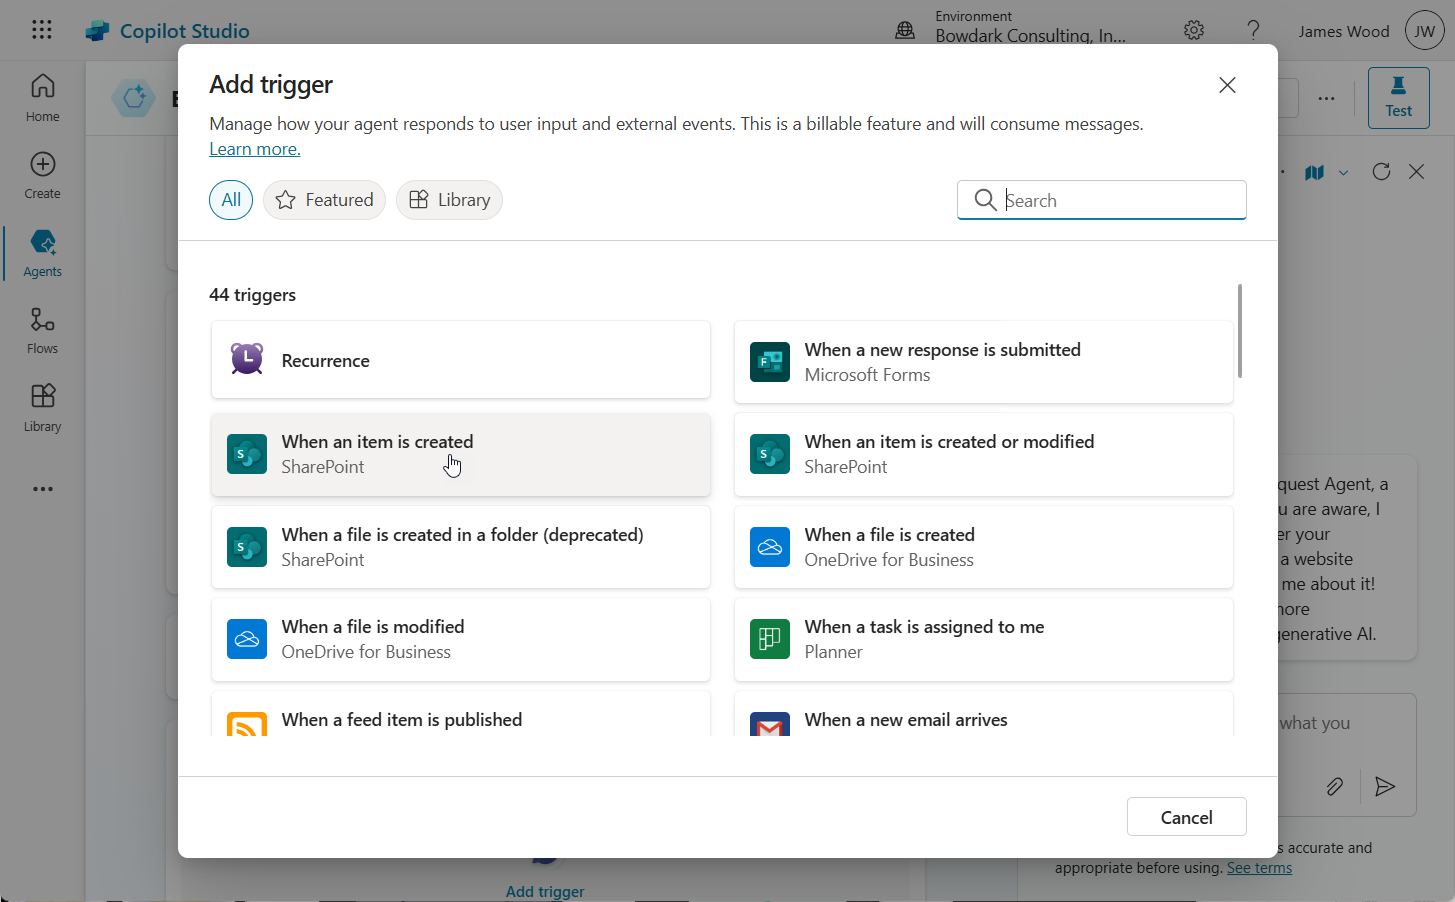Viewport: 1455px width, 902px height.
Task: Select OneDrive When a file is created
Action: tap(984, 547)
